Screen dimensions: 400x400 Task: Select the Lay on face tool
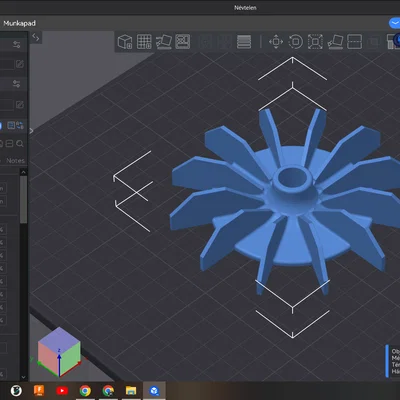[335, 42]
